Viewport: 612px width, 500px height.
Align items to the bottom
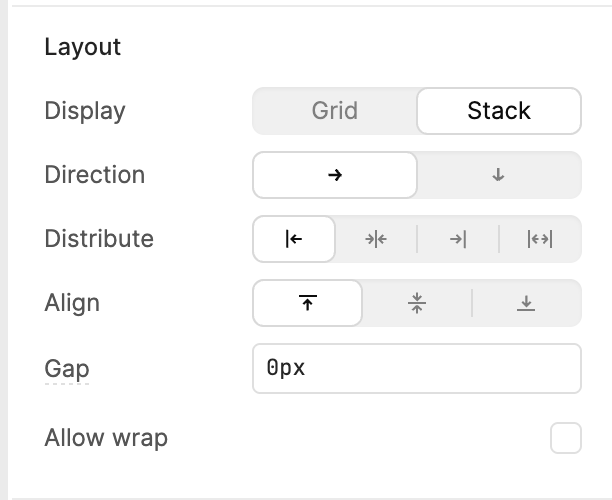pyautogui.click(x=526, y=303)
